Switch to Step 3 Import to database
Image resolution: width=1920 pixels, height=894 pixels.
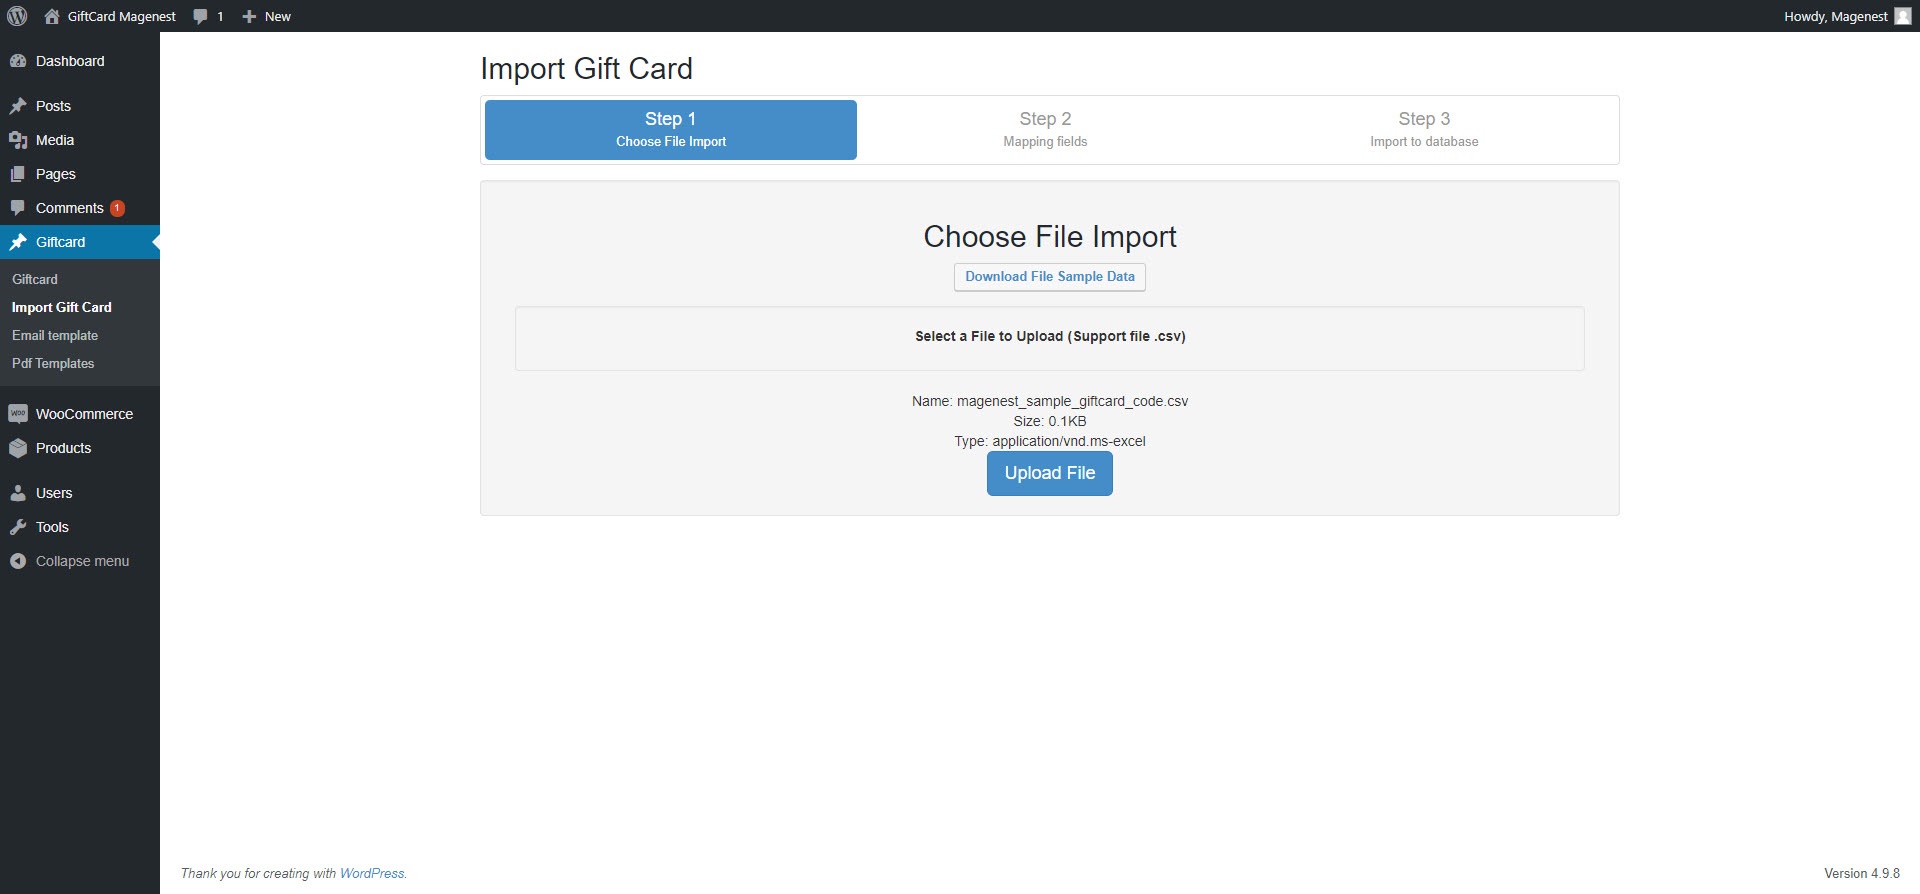click(x=1424, y=130)
